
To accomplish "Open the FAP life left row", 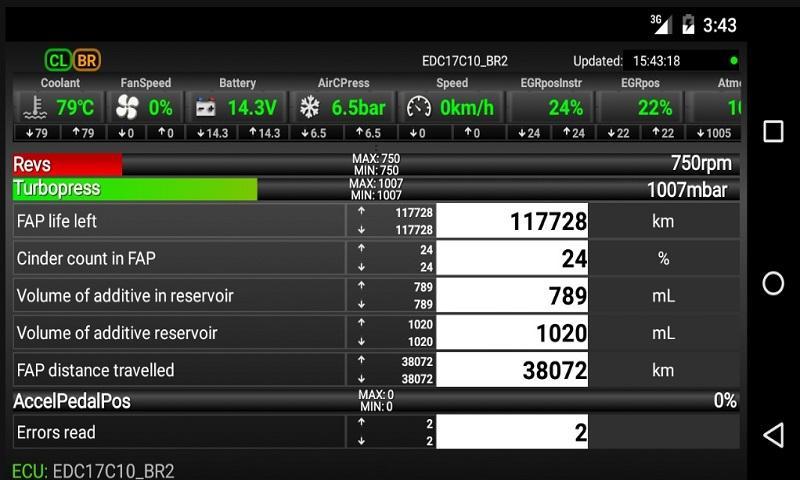I will pos(377,220).
